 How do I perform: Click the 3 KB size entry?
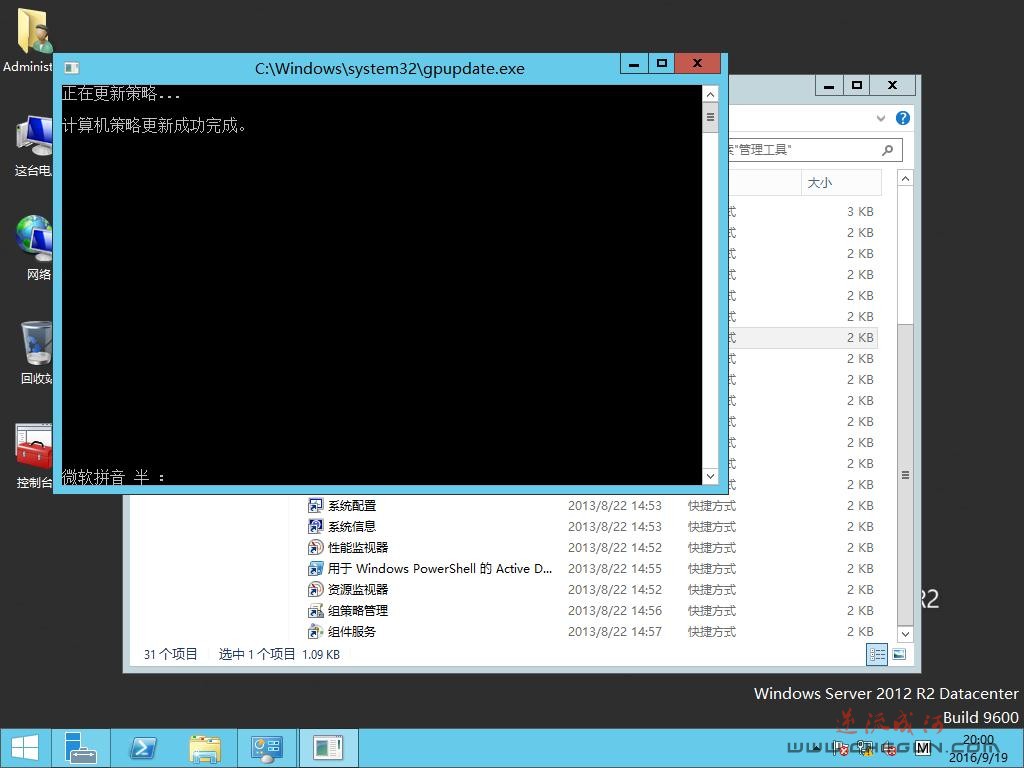(860, 212)
